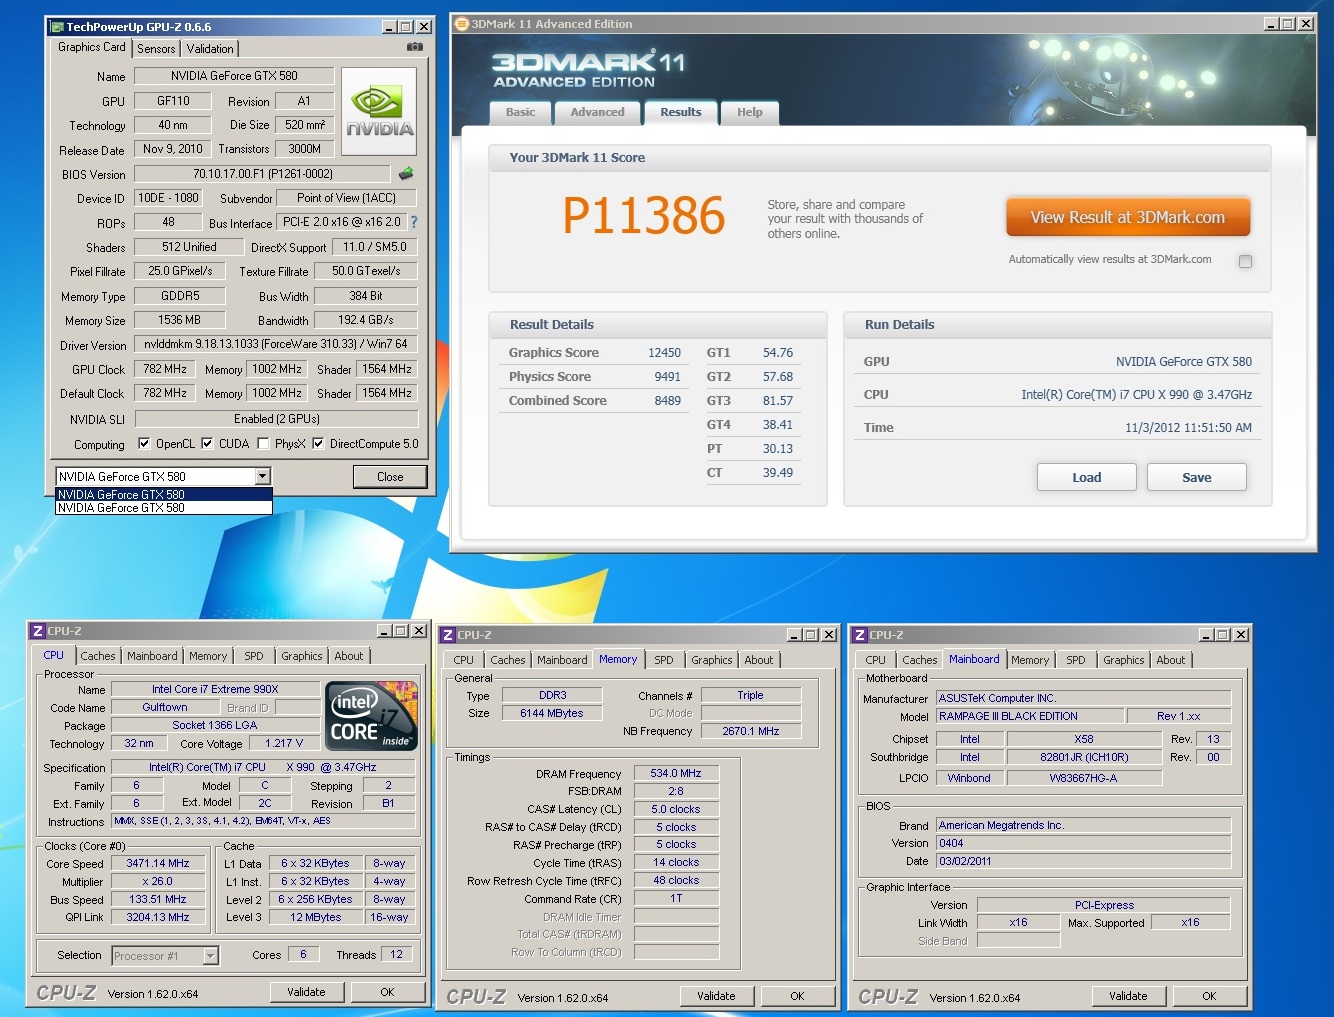Screen dimensions: 1334x1017
Task: Click the BIOS Version field 70.10.17.00.F1
Action: coord(262,174)
